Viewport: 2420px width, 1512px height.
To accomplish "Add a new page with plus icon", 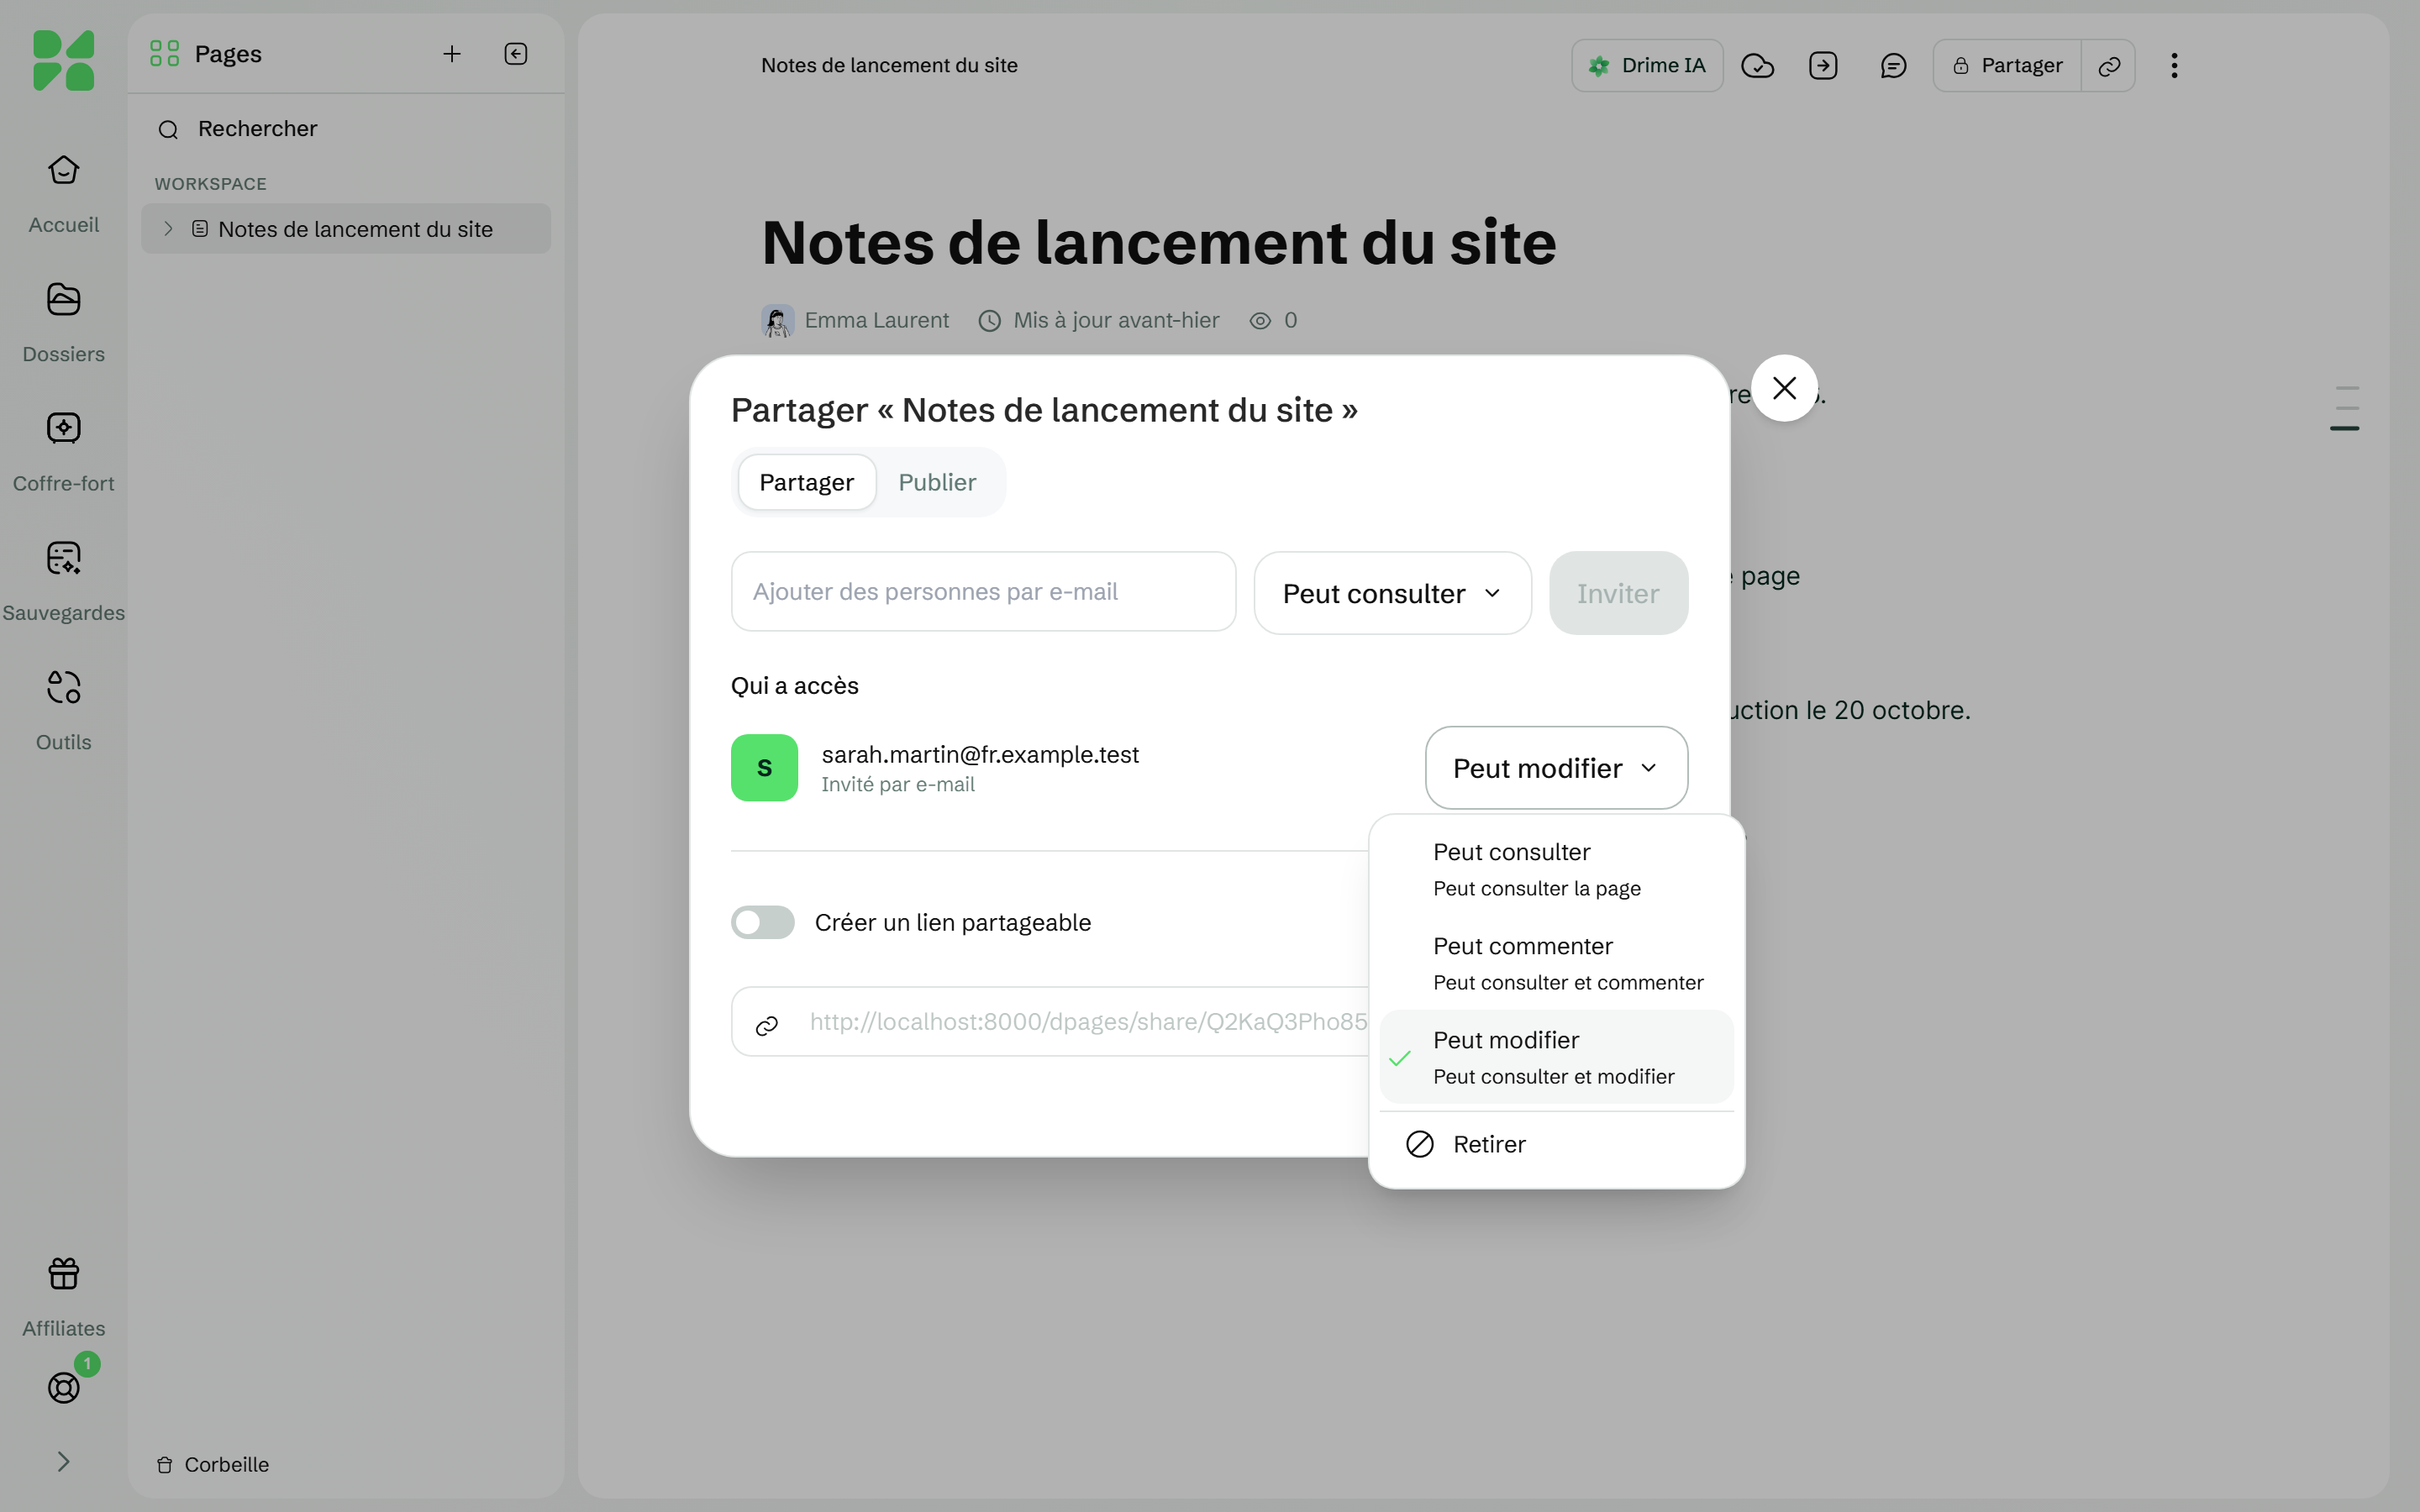I will (x=452, y=54).
